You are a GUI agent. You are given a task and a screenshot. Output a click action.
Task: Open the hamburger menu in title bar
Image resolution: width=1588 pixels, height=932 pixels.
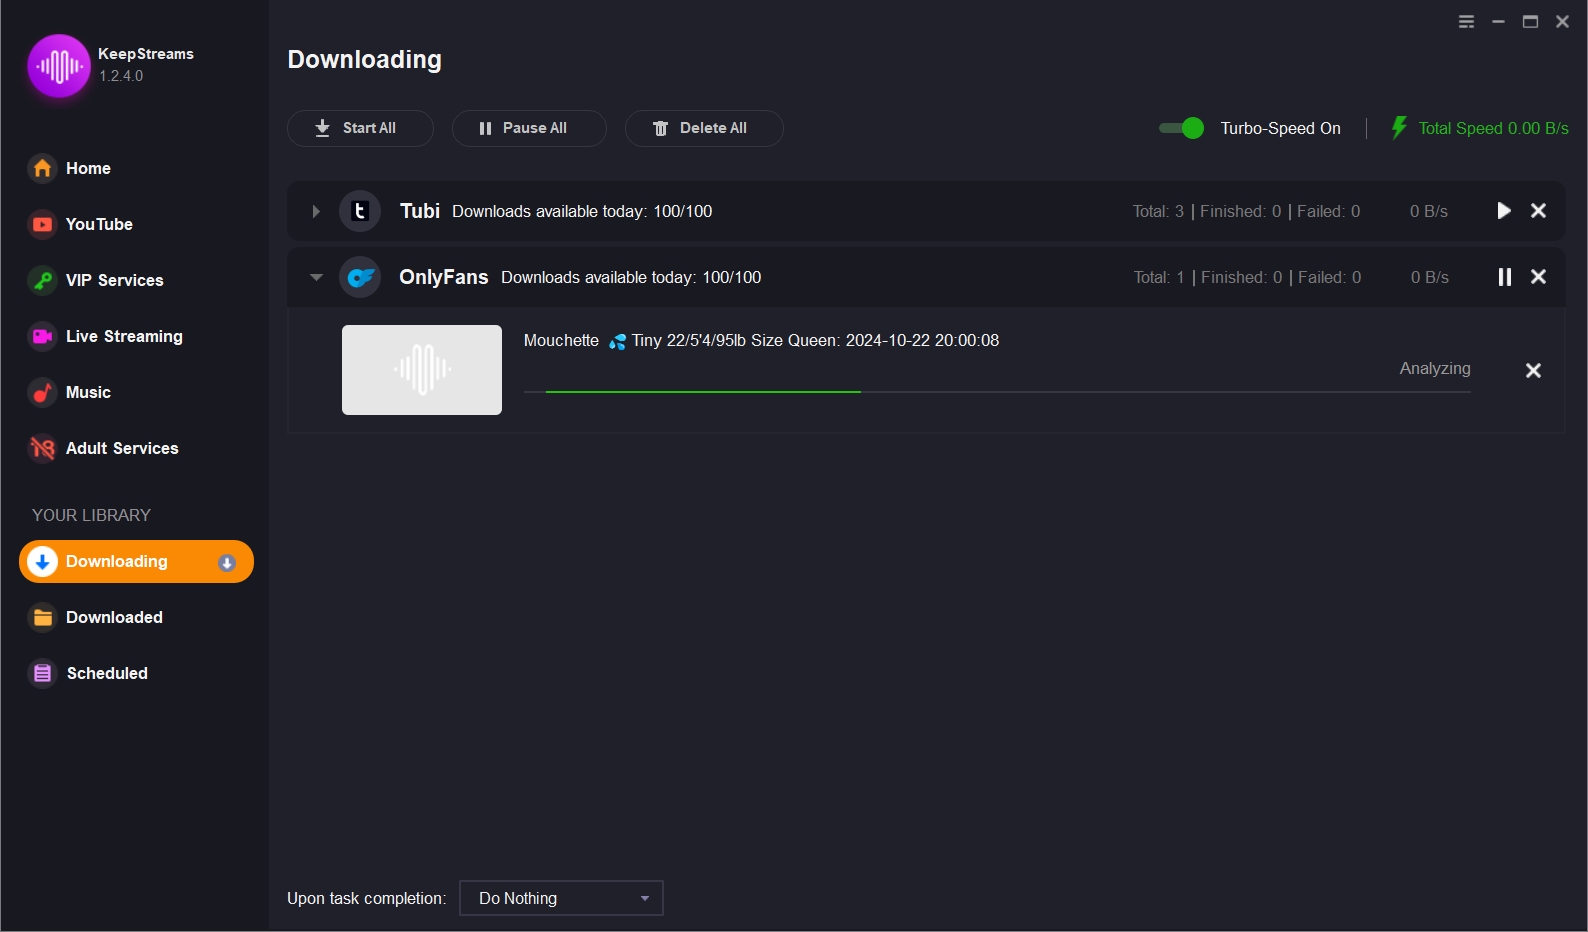(x=1466, y=22)
